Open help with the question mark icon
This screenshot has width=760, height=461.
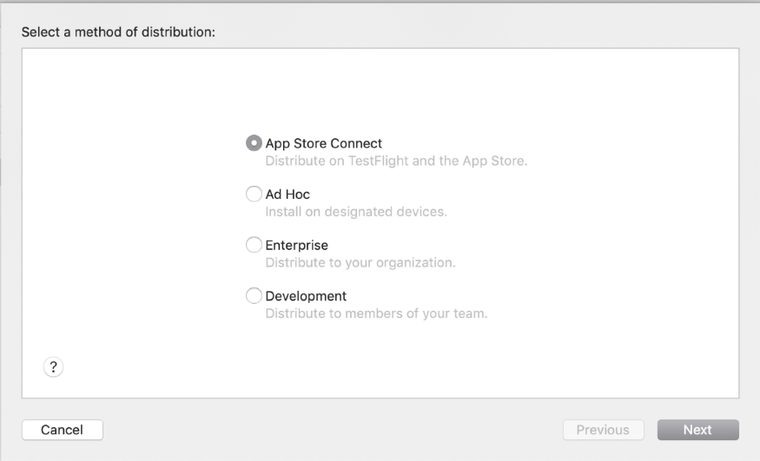(54, 367)
